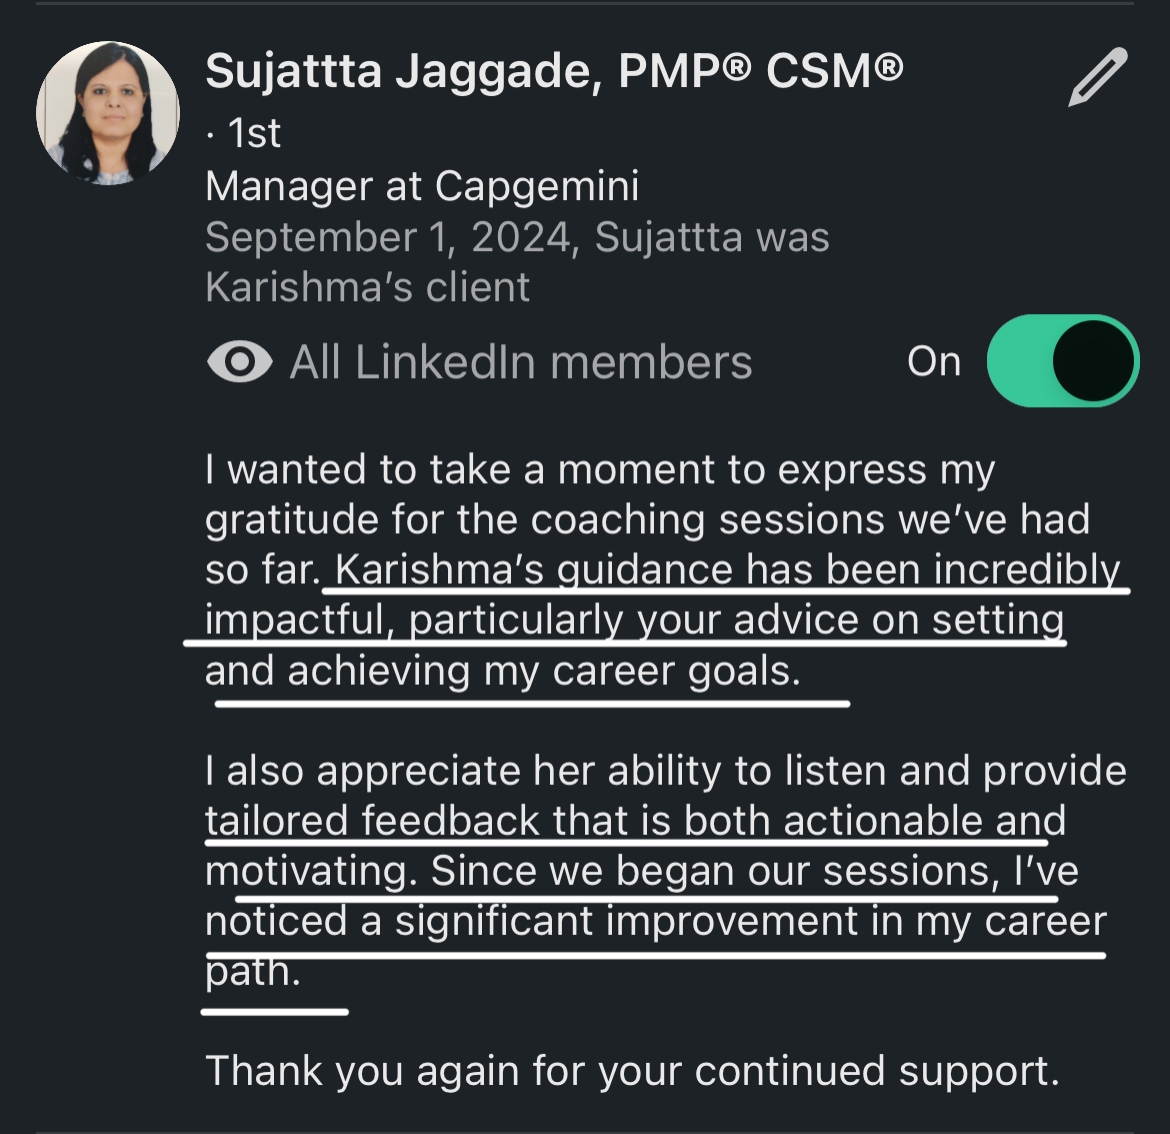
Task: Click the eye visibility icon
Action: [x=239, y=362]
